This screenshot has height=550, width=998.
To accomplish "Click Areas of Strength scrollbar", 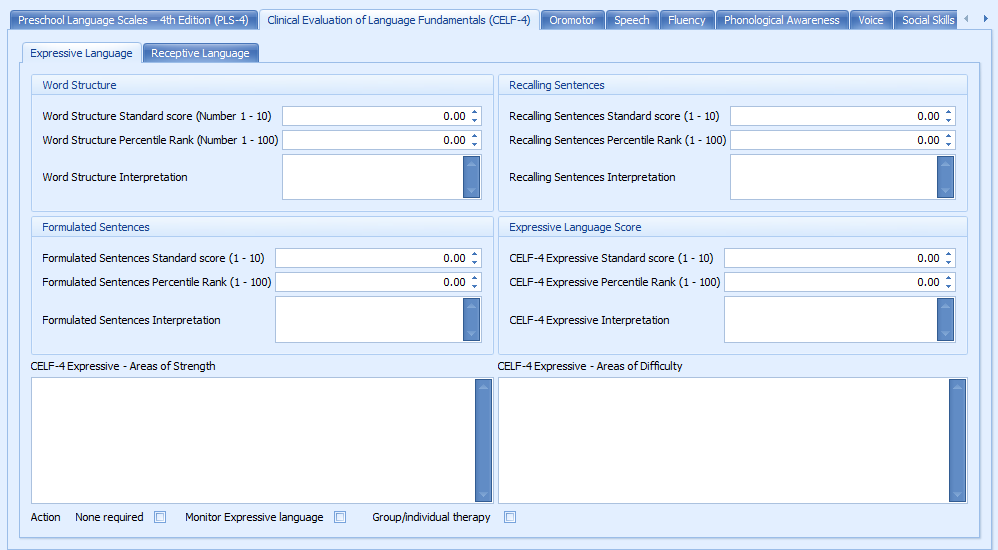I will 483,441.
